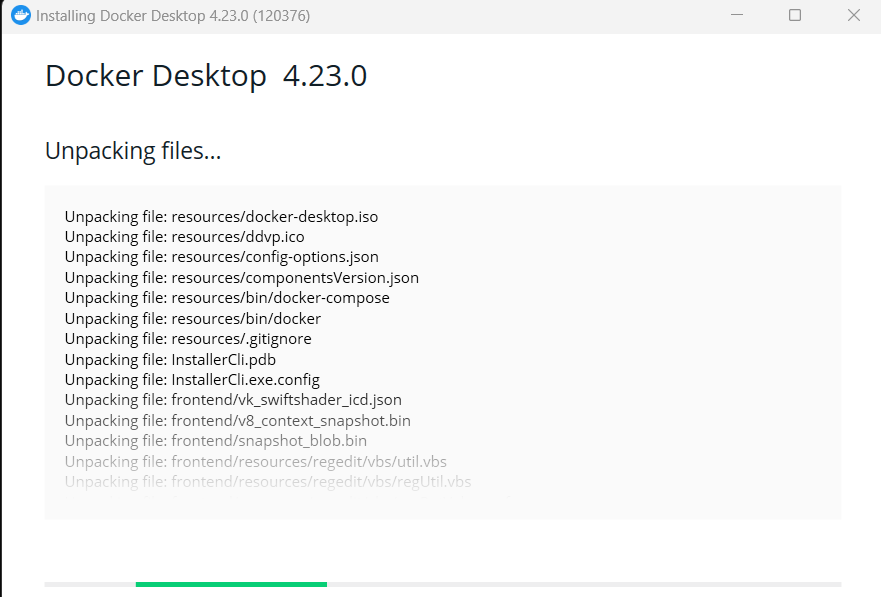Click the Docker whale icon in title bar
This screenshot has width=881, height=597.
(x=21, y=15)
